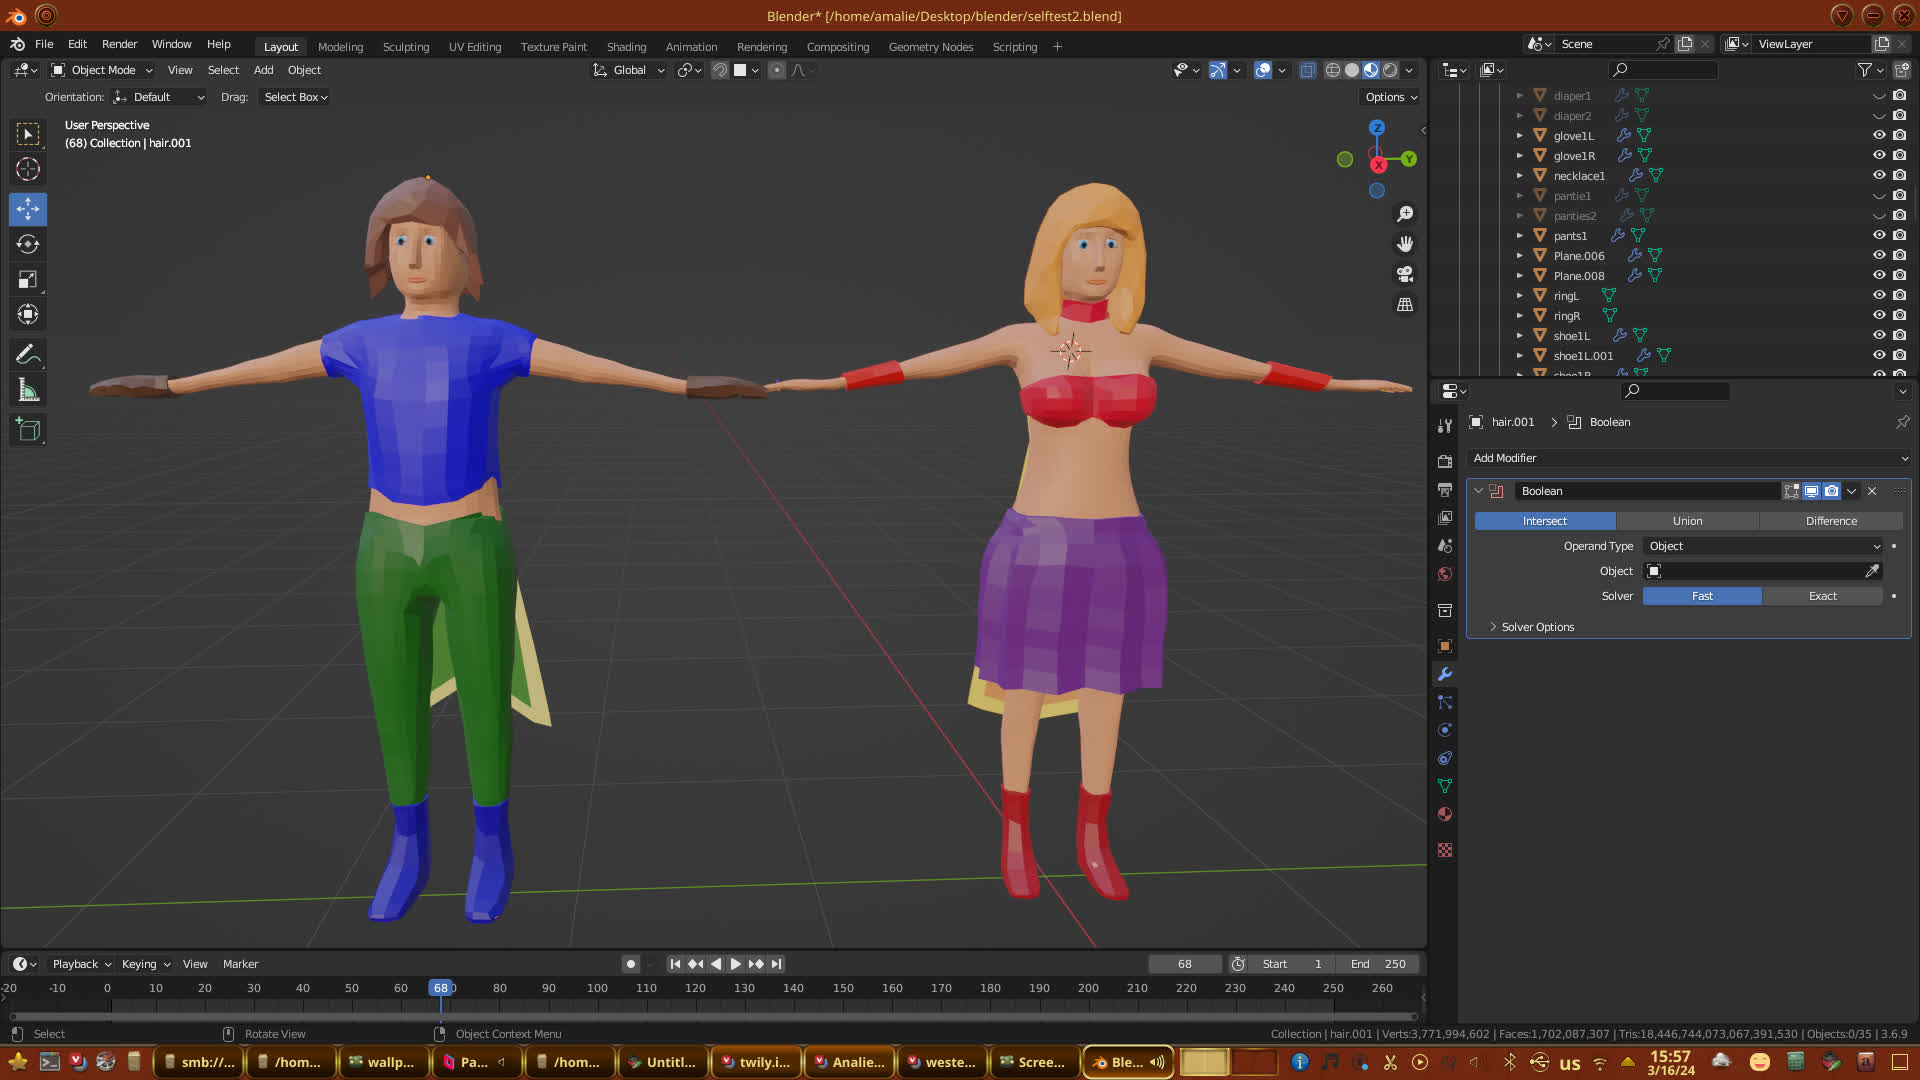
Task: Set boolean operation to Union
Action: click(1687, 521)
